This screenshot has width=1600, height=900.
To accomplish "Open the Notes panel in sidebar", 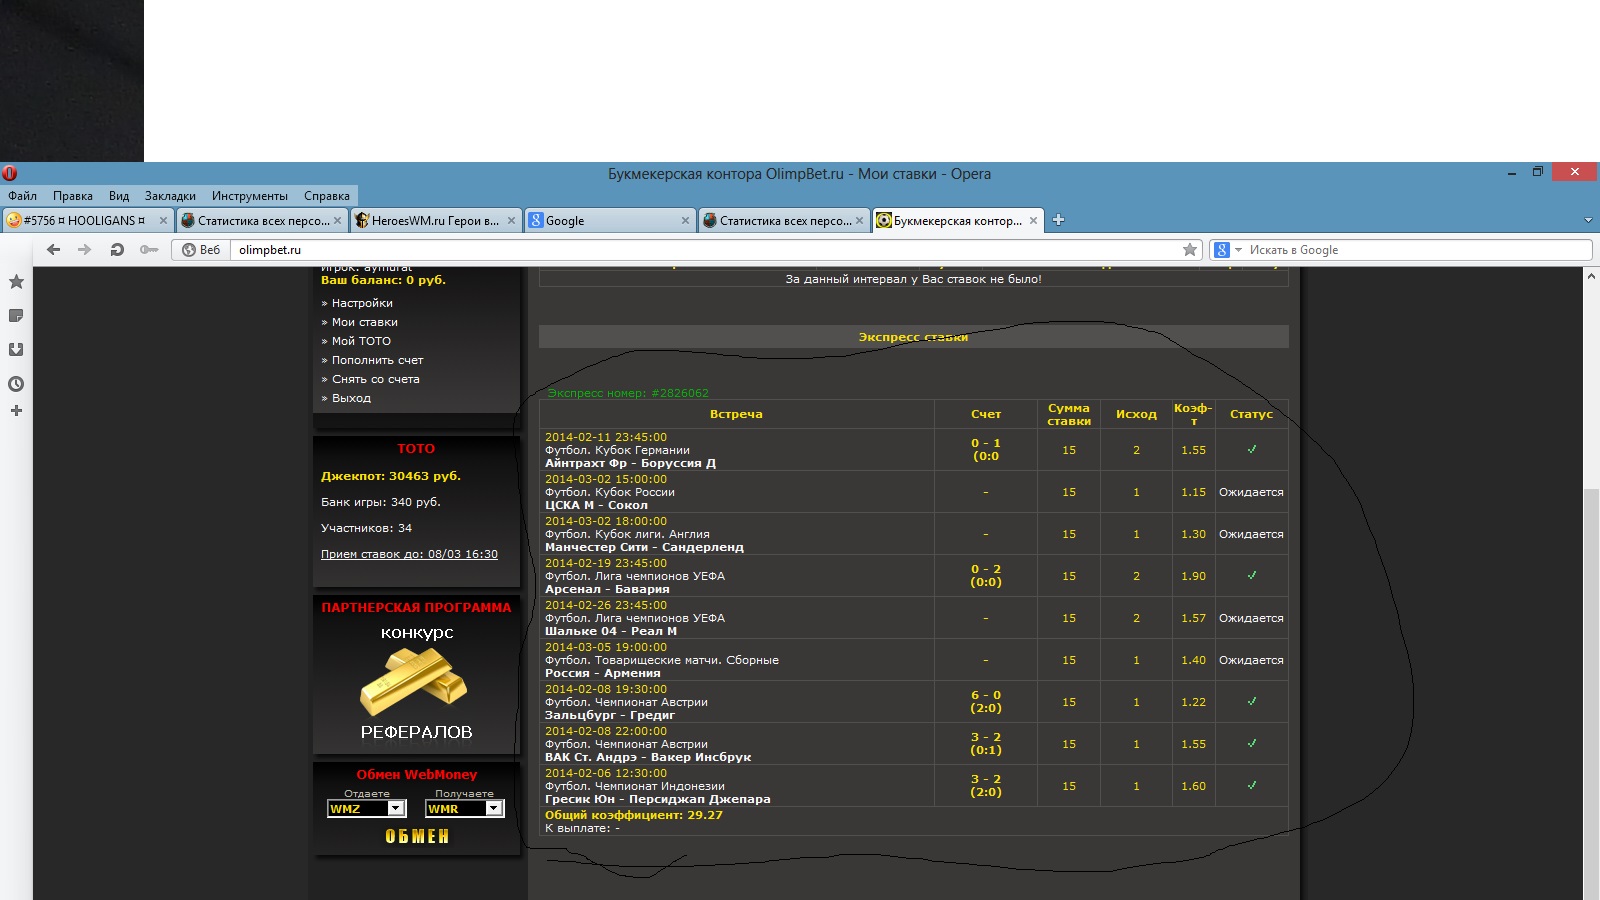I will pos(16,316).
